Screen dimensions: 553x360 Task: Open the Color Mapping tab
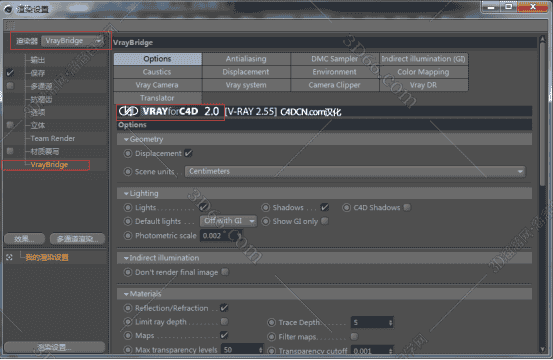424,72
